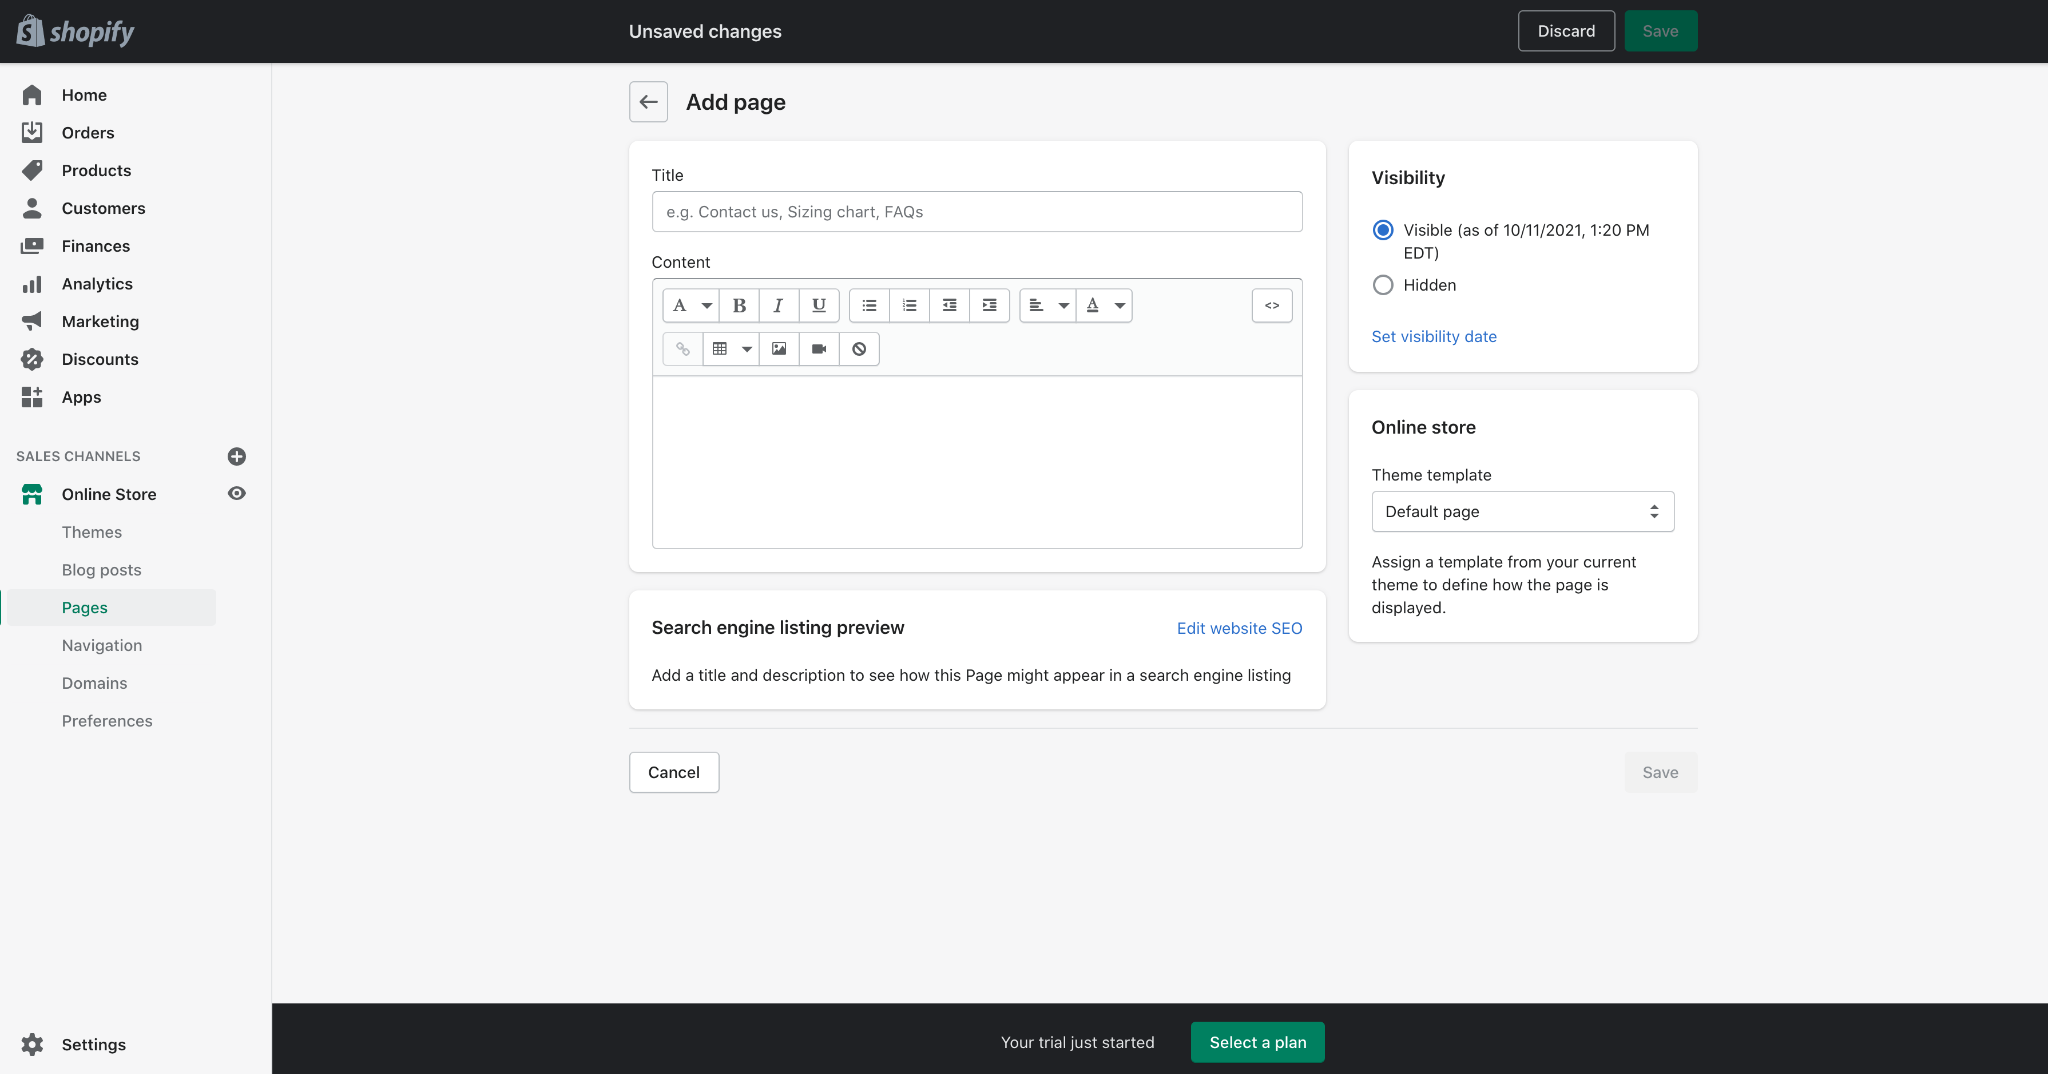The width and height of the screenshot is (2048, 1074).
Task: Select the Hidden radio option
Action: [1383, 285]
